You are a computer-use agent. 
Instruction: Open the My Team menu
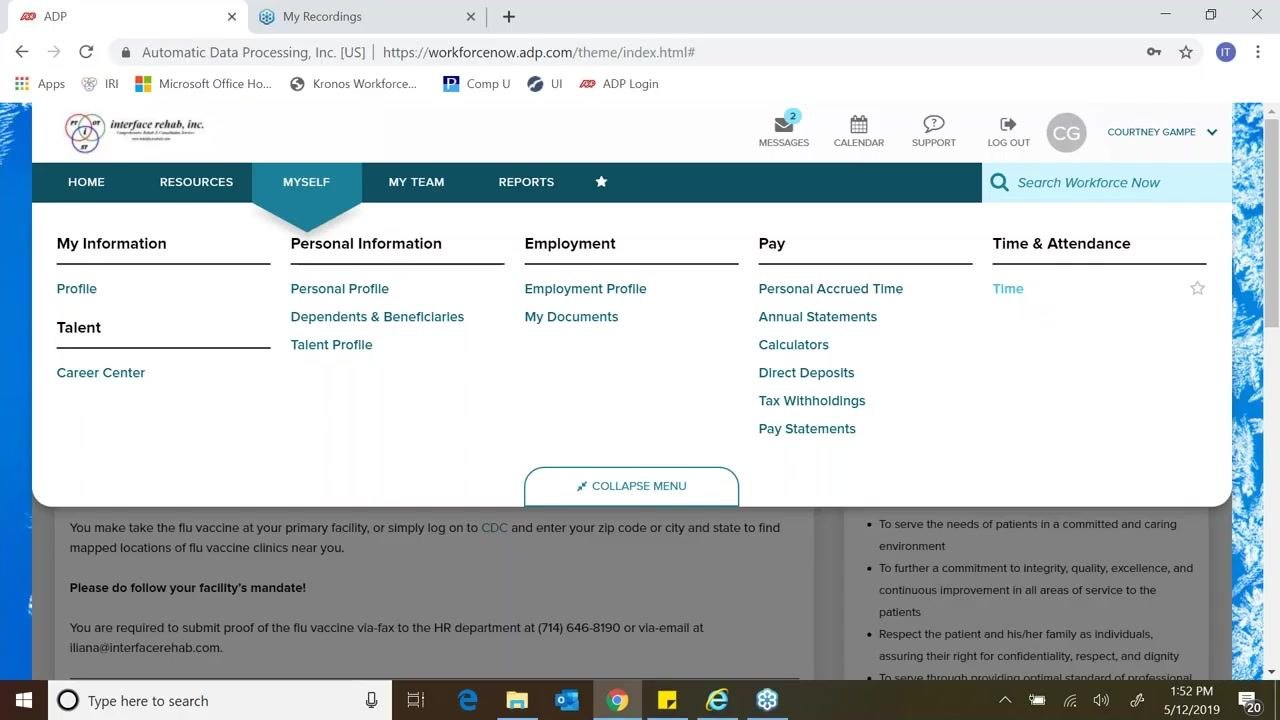click(416, 182)
